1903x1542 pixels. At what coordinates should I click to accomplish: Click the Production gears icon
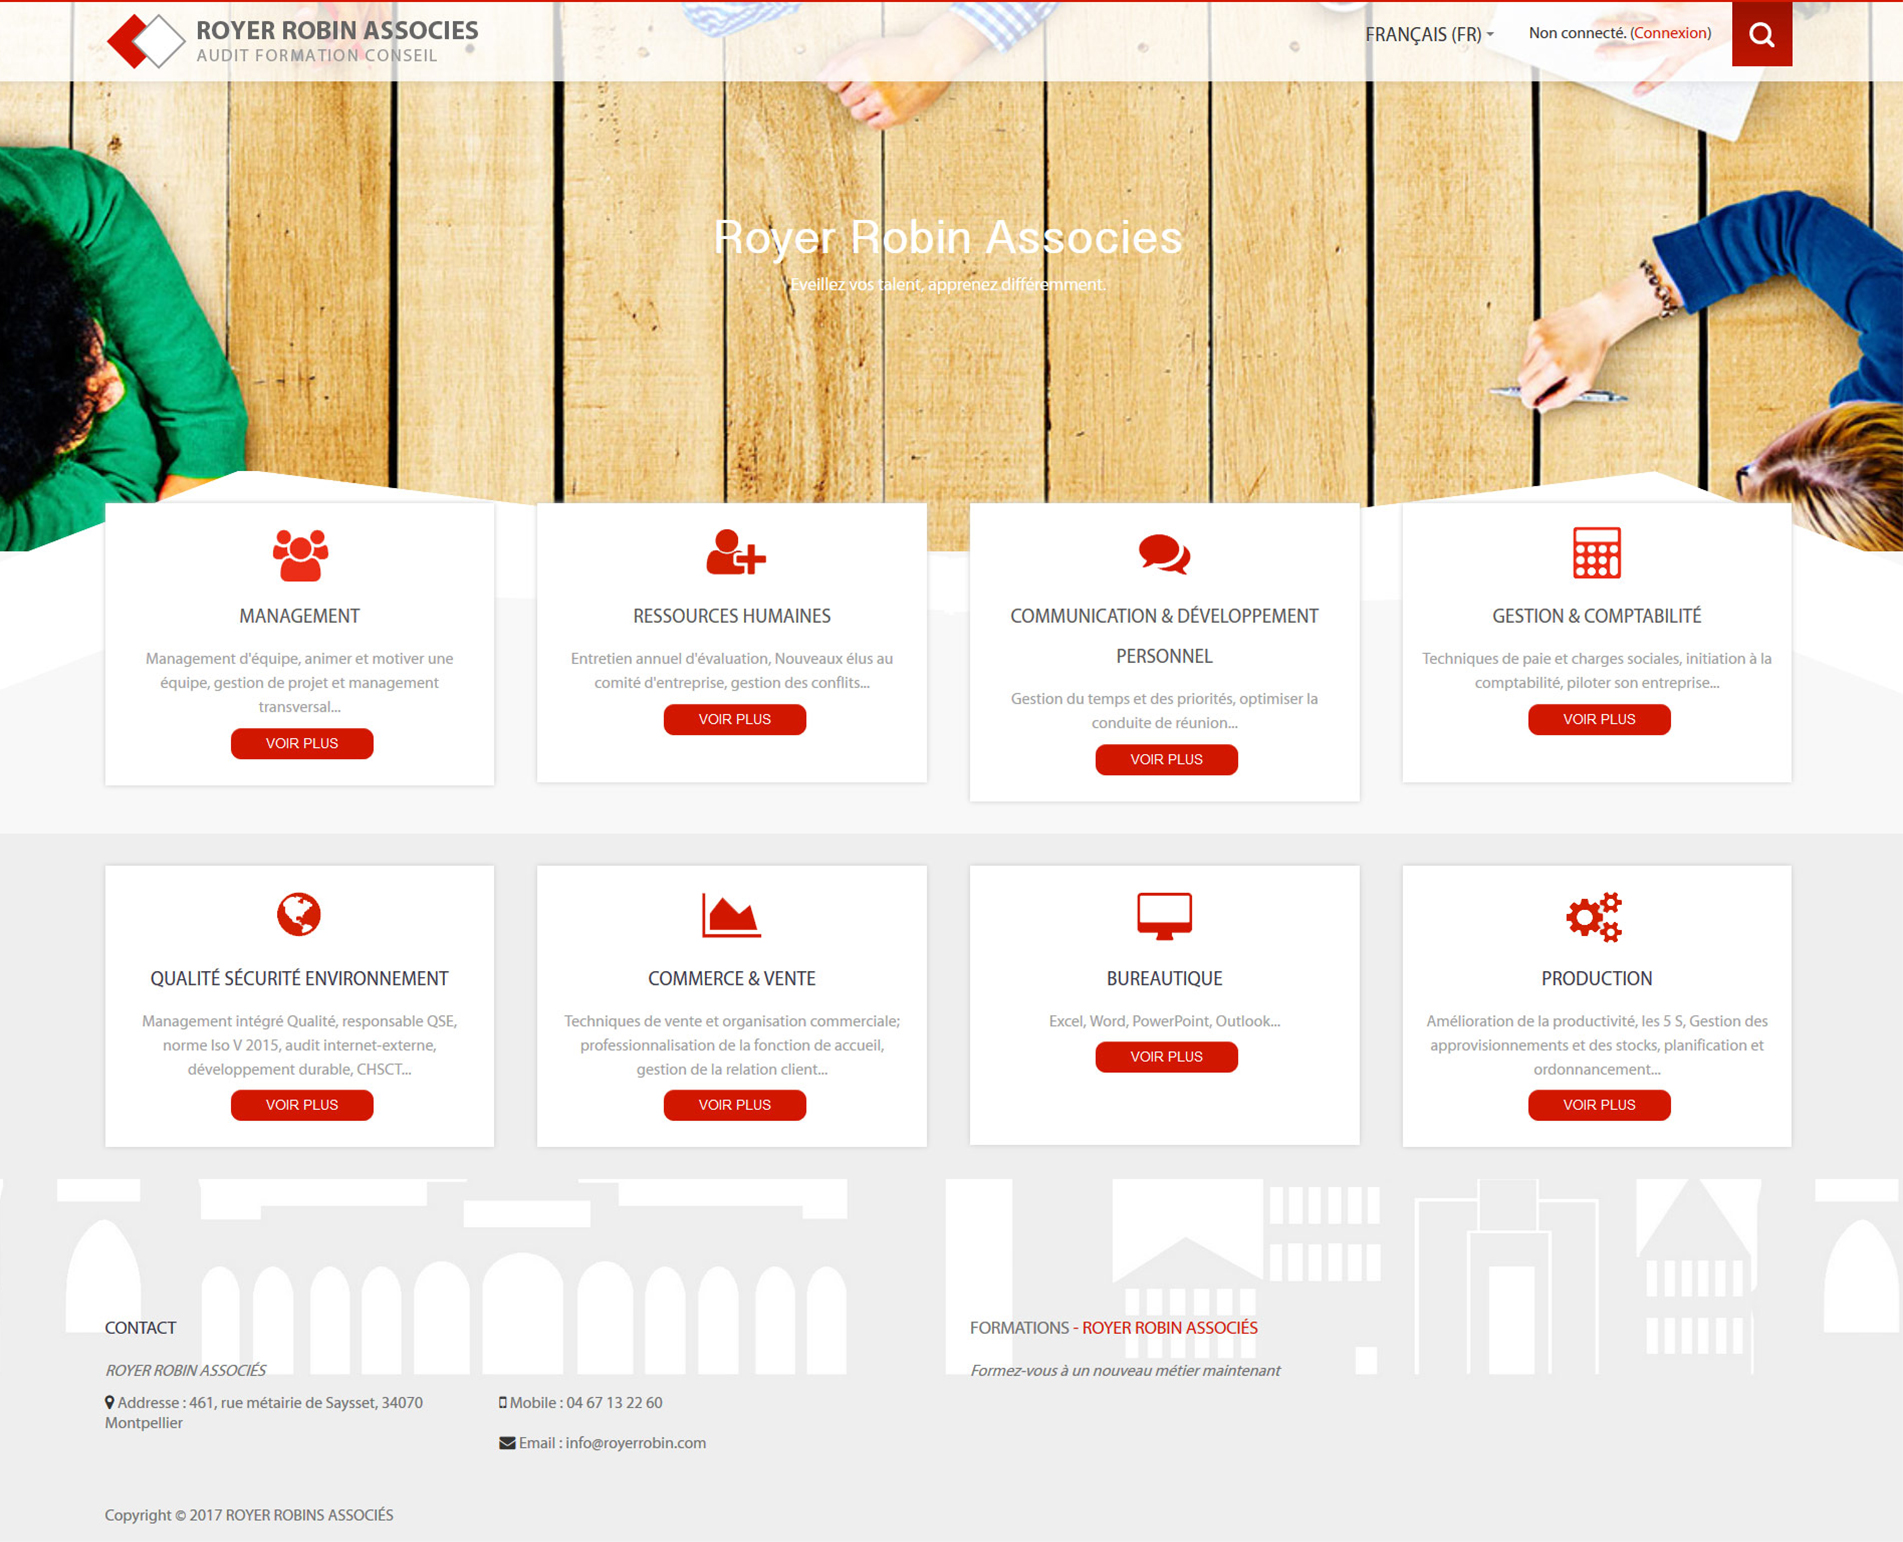click(1595, 917)
